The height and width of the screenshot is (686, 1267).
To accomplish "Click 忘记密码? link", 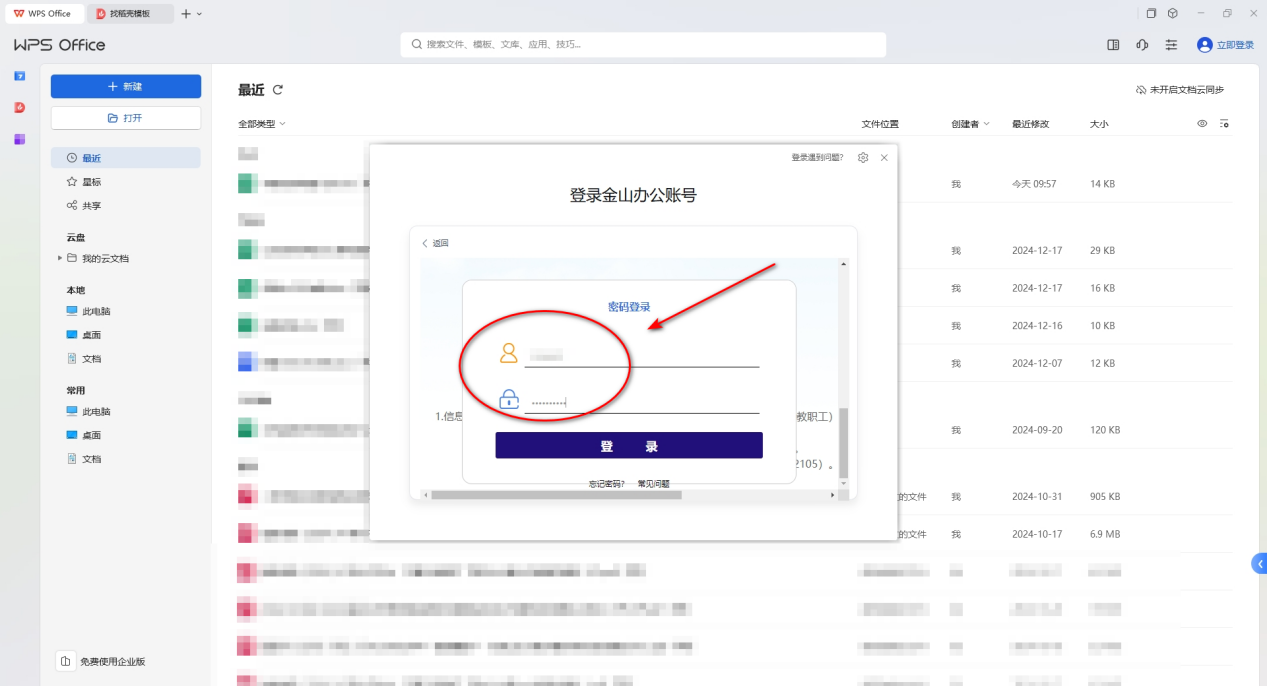I will pyautogui.click(x=607, y=484).
